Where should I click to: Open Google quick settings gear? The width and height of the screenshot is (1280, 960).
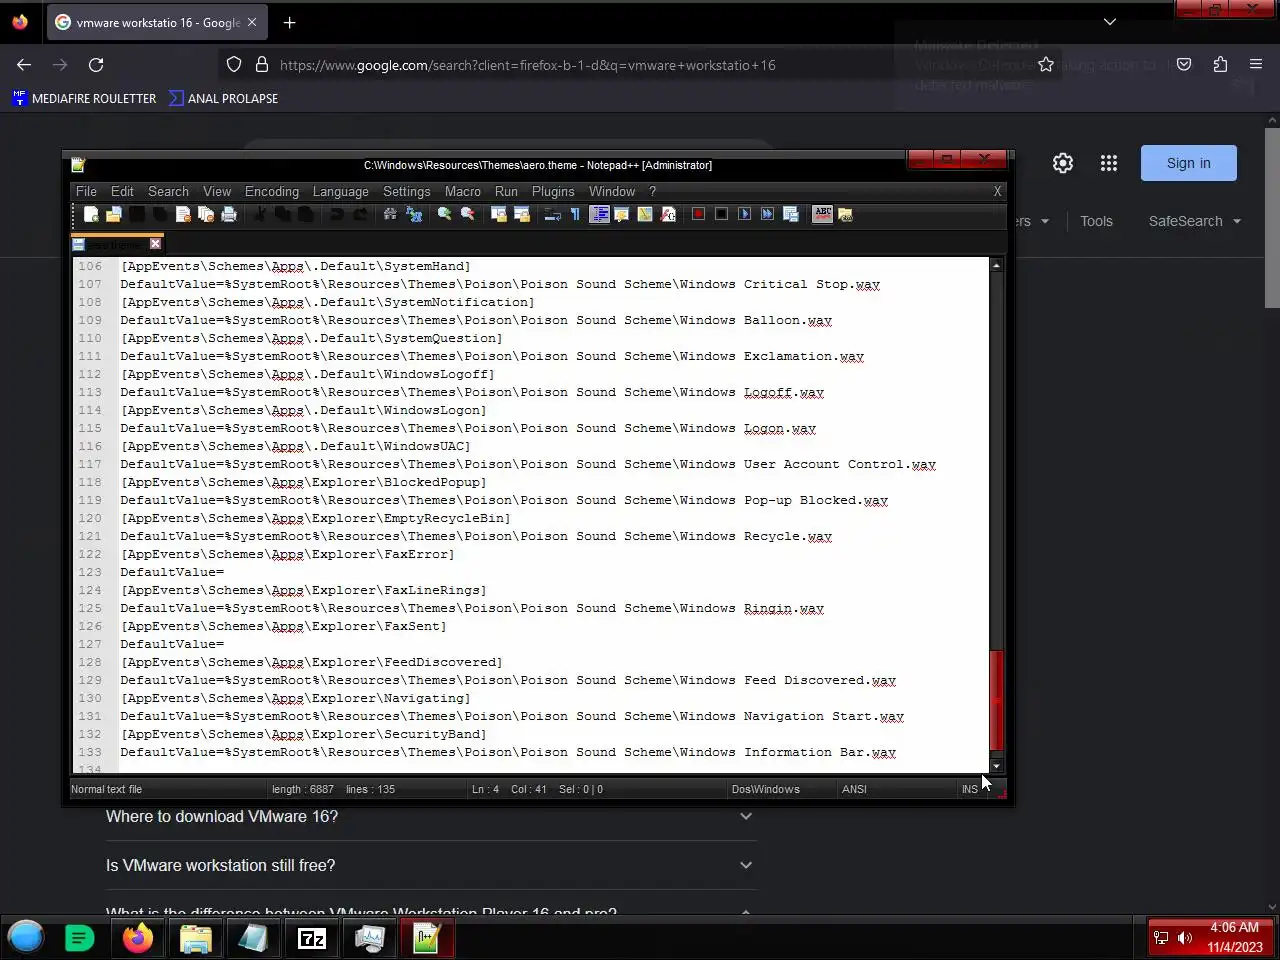1062,163
